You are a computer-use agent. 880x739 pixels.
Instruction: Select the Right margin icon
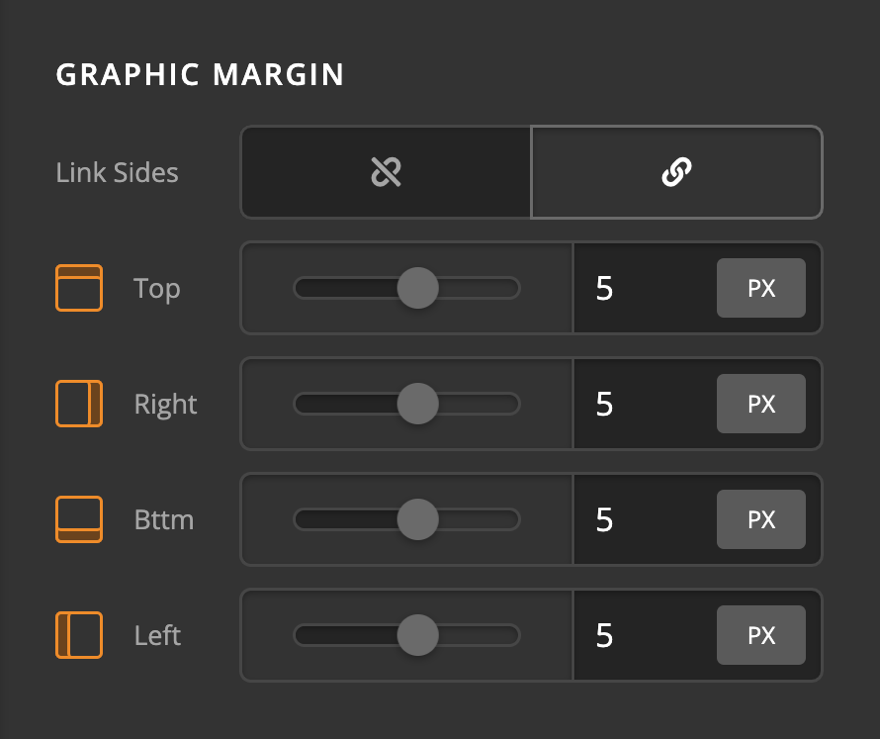[78, 404]
